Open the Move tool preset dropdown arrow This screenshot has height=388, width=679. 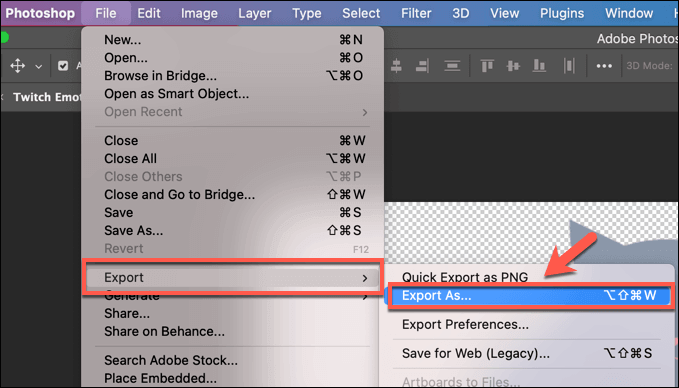tap(39, 67)
